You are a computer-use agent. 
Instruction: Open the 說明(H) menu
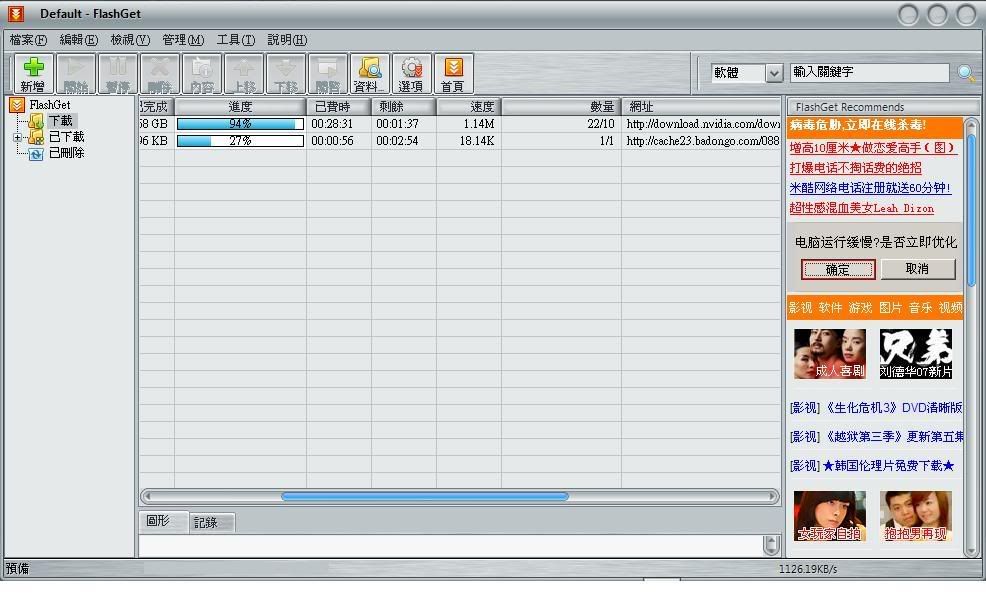(287, 40)
